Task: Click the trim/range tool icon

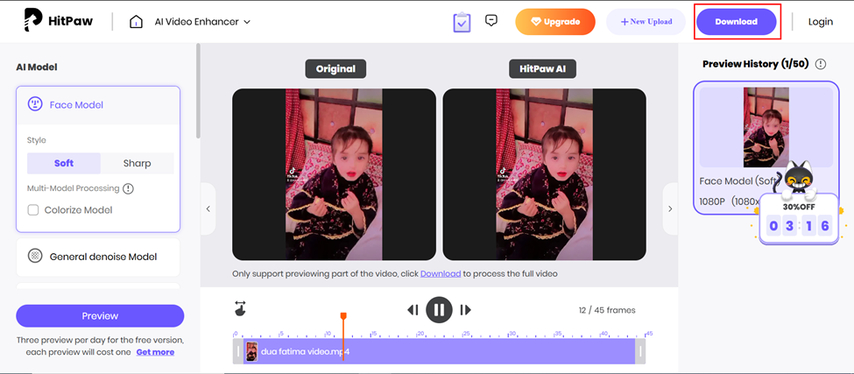Action: 240,308
